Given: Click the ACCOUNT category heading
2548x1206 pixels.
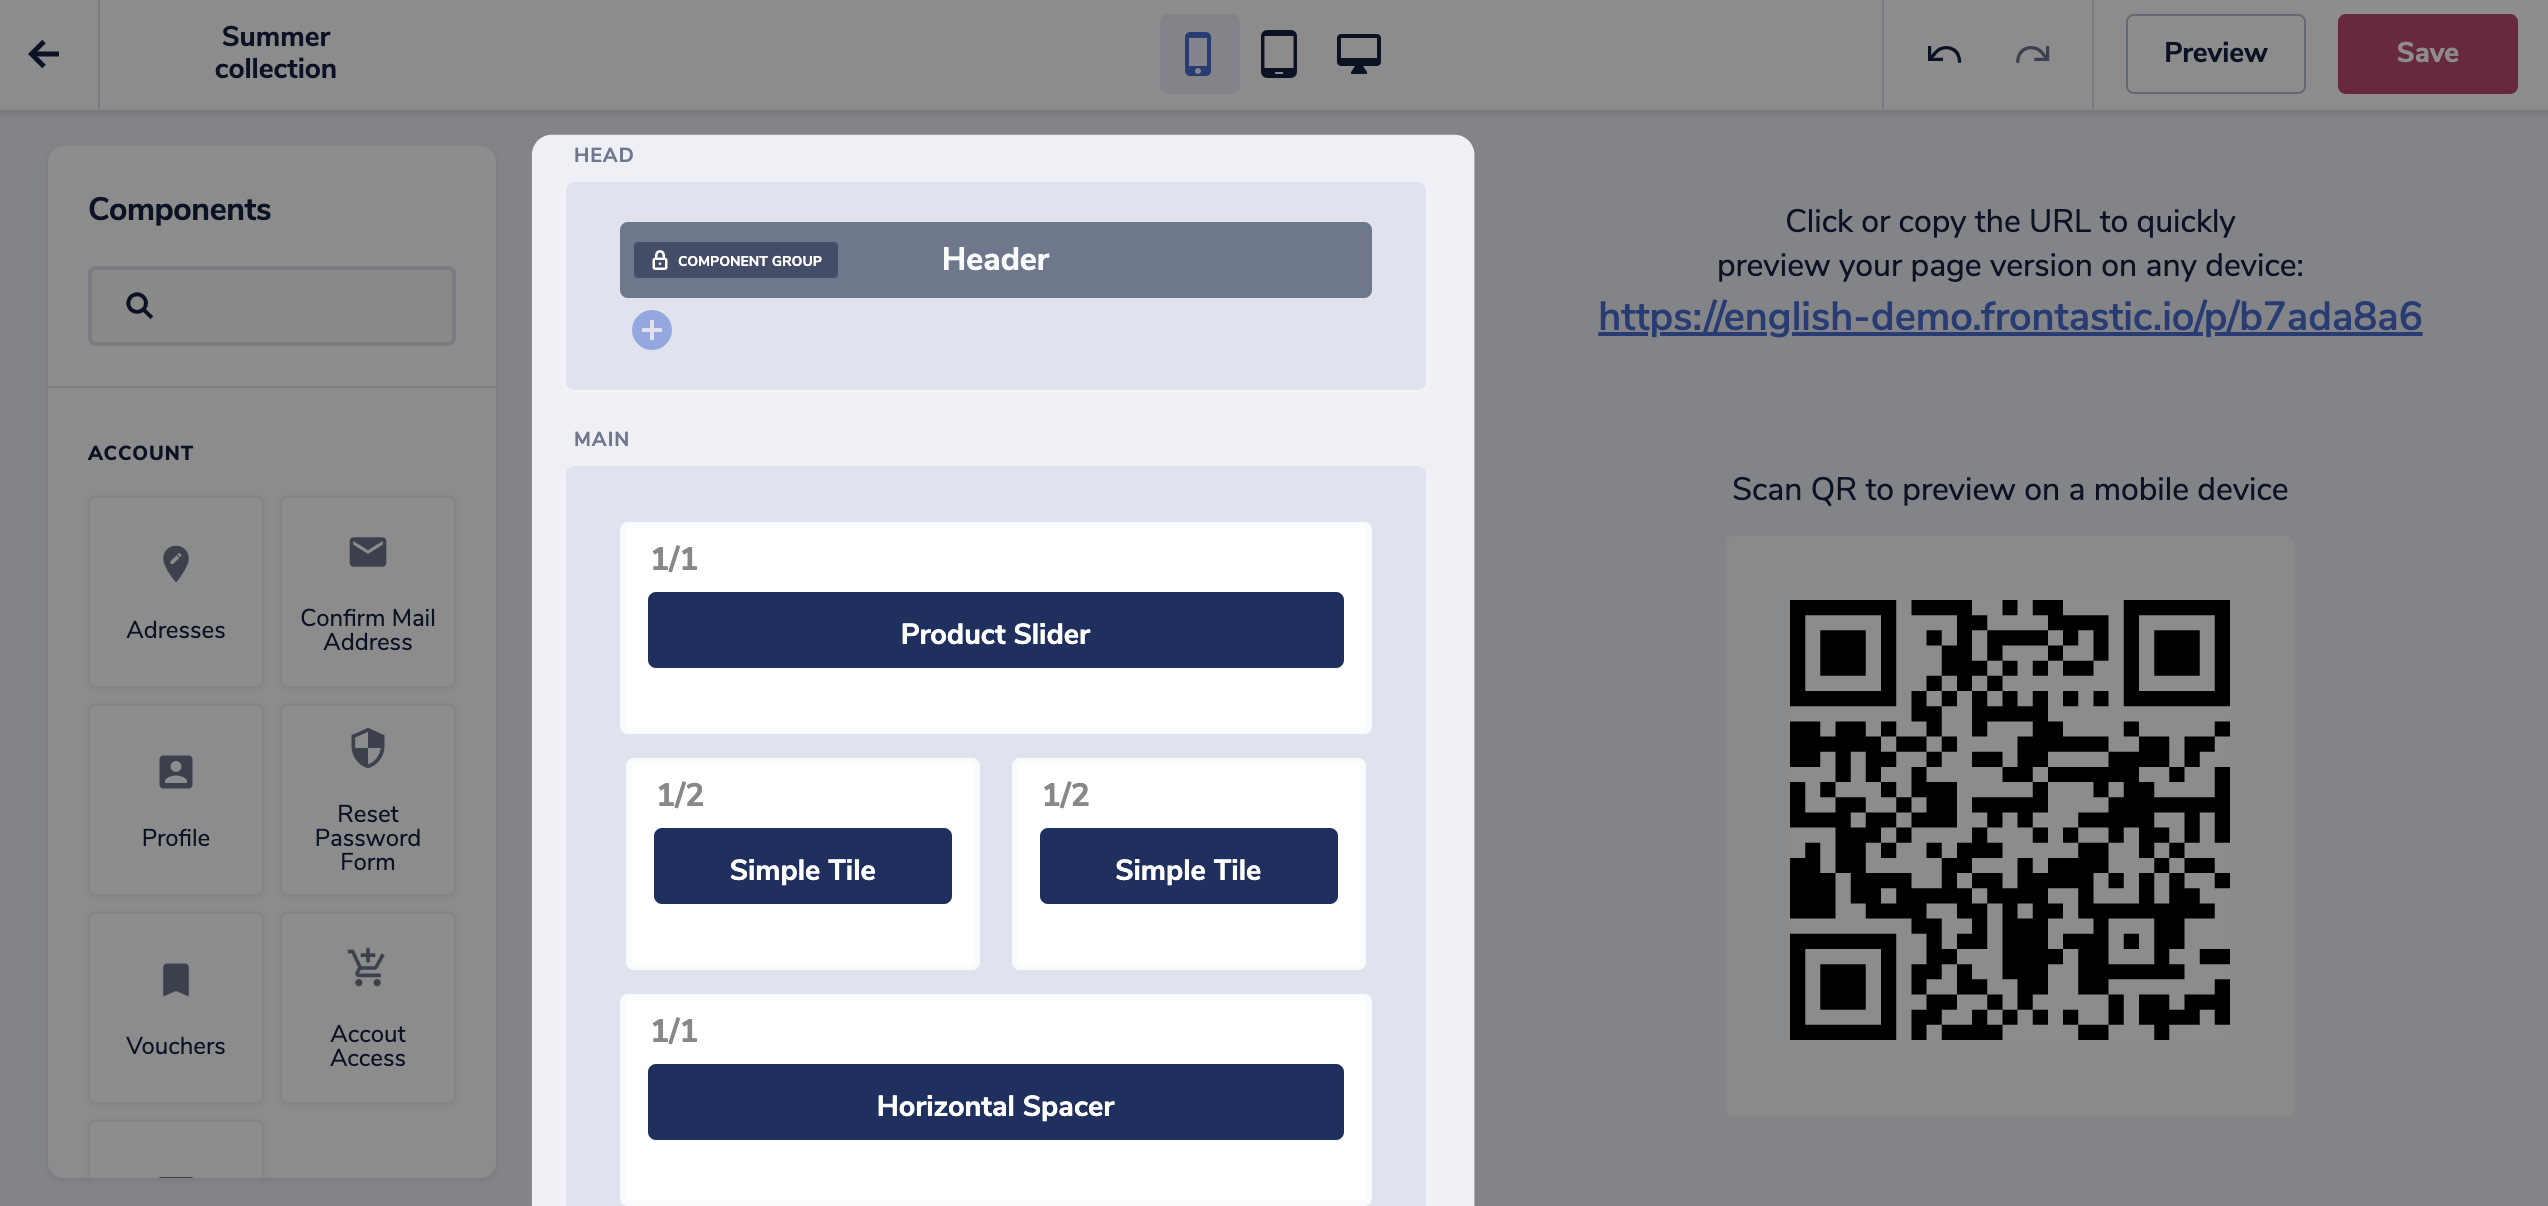Looking at the screenshot, I should coord(141,453).
